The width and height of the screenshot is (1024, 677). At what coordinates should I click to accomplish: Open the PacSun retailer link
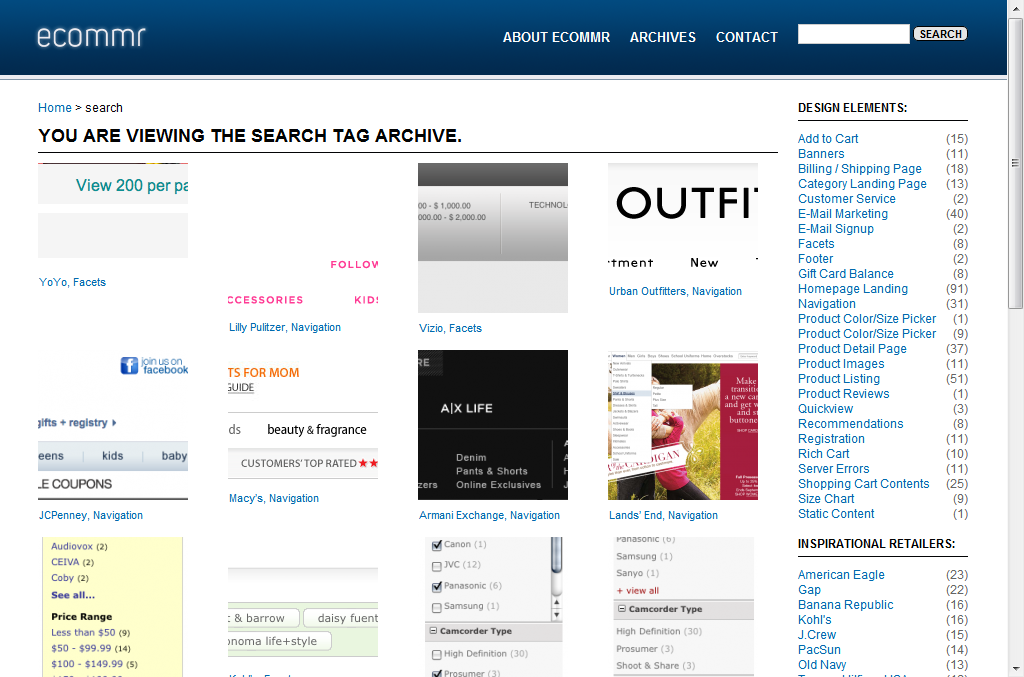(819, 650)
